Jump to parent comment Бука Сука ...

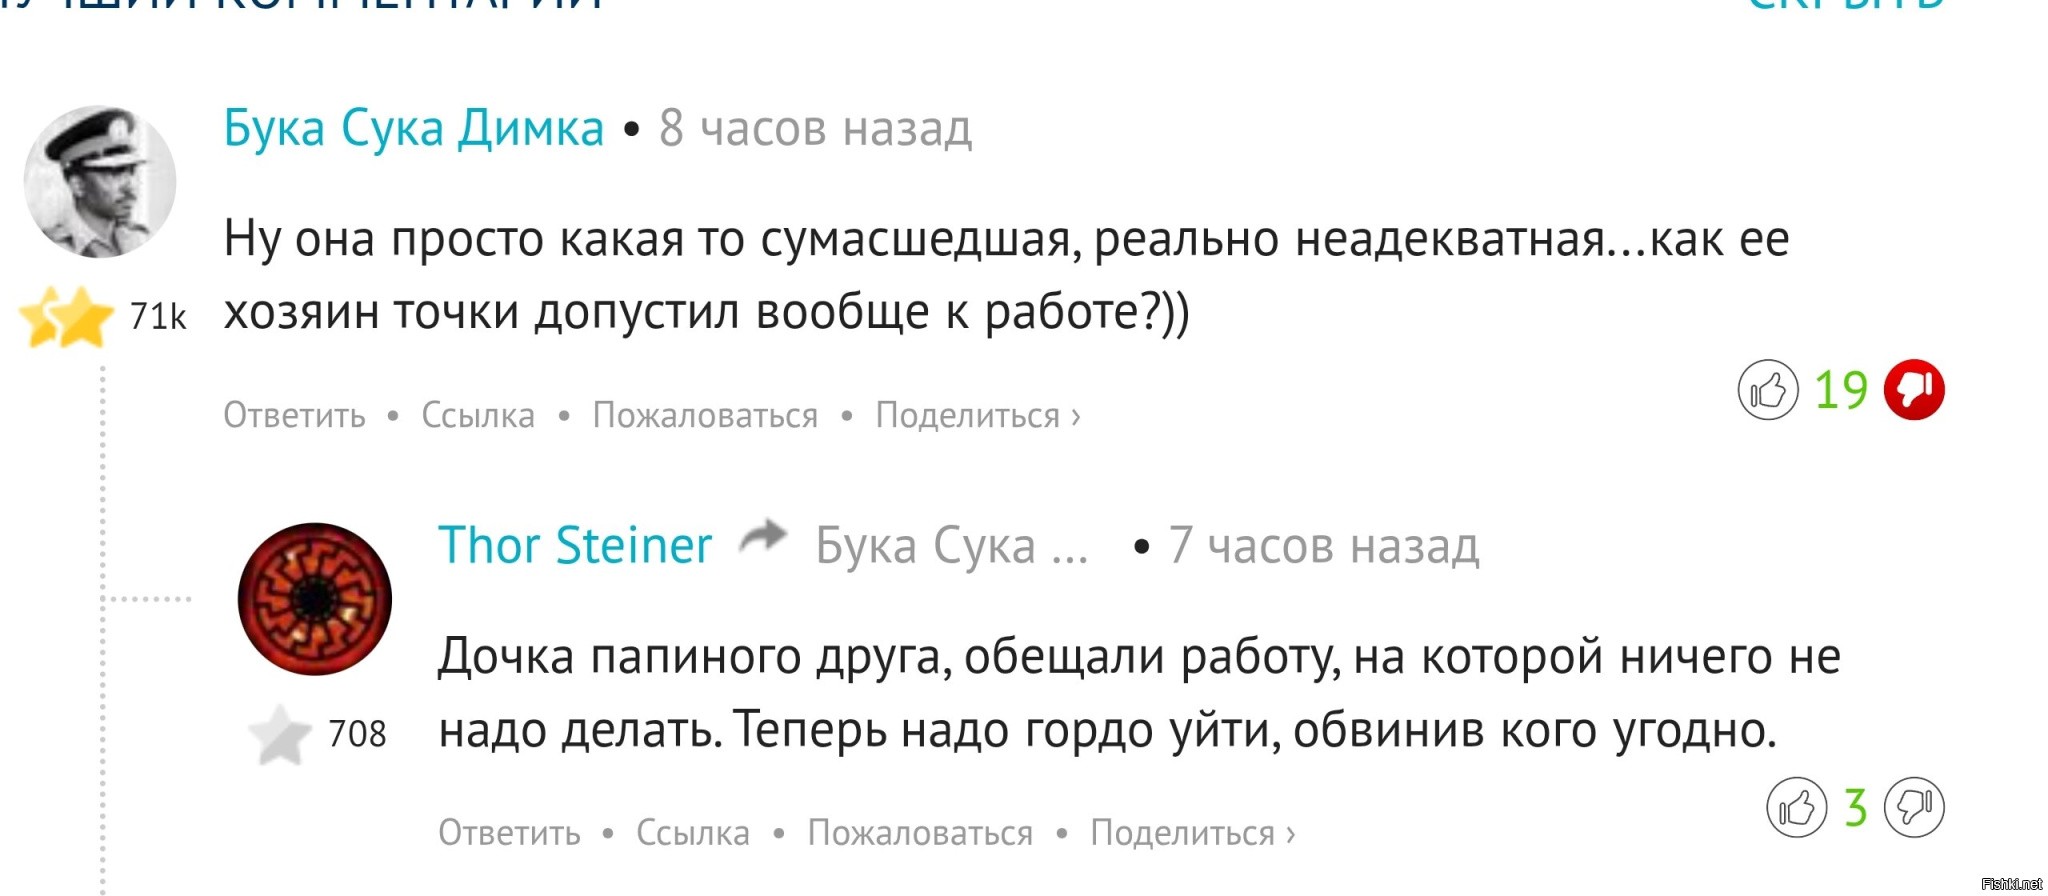951,547
